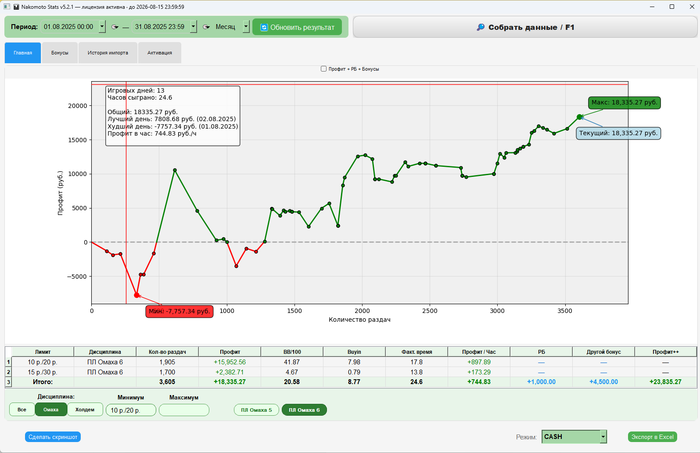Expand the Месяц period preset dropdown
Viewport: 700px width, 453px height.
[246, 27]
